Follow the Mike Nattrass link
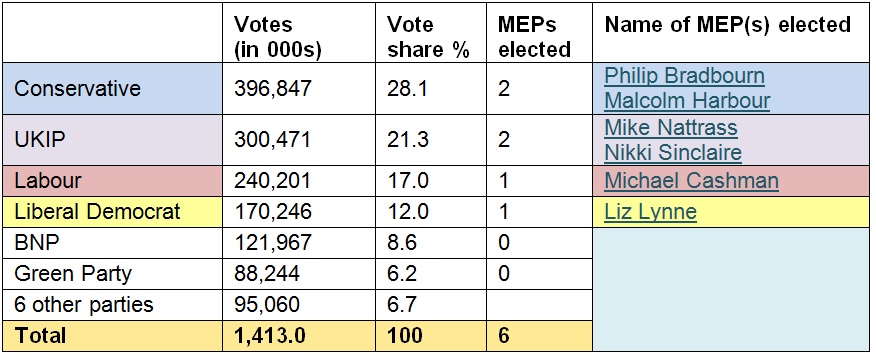 tap(671, 127)
